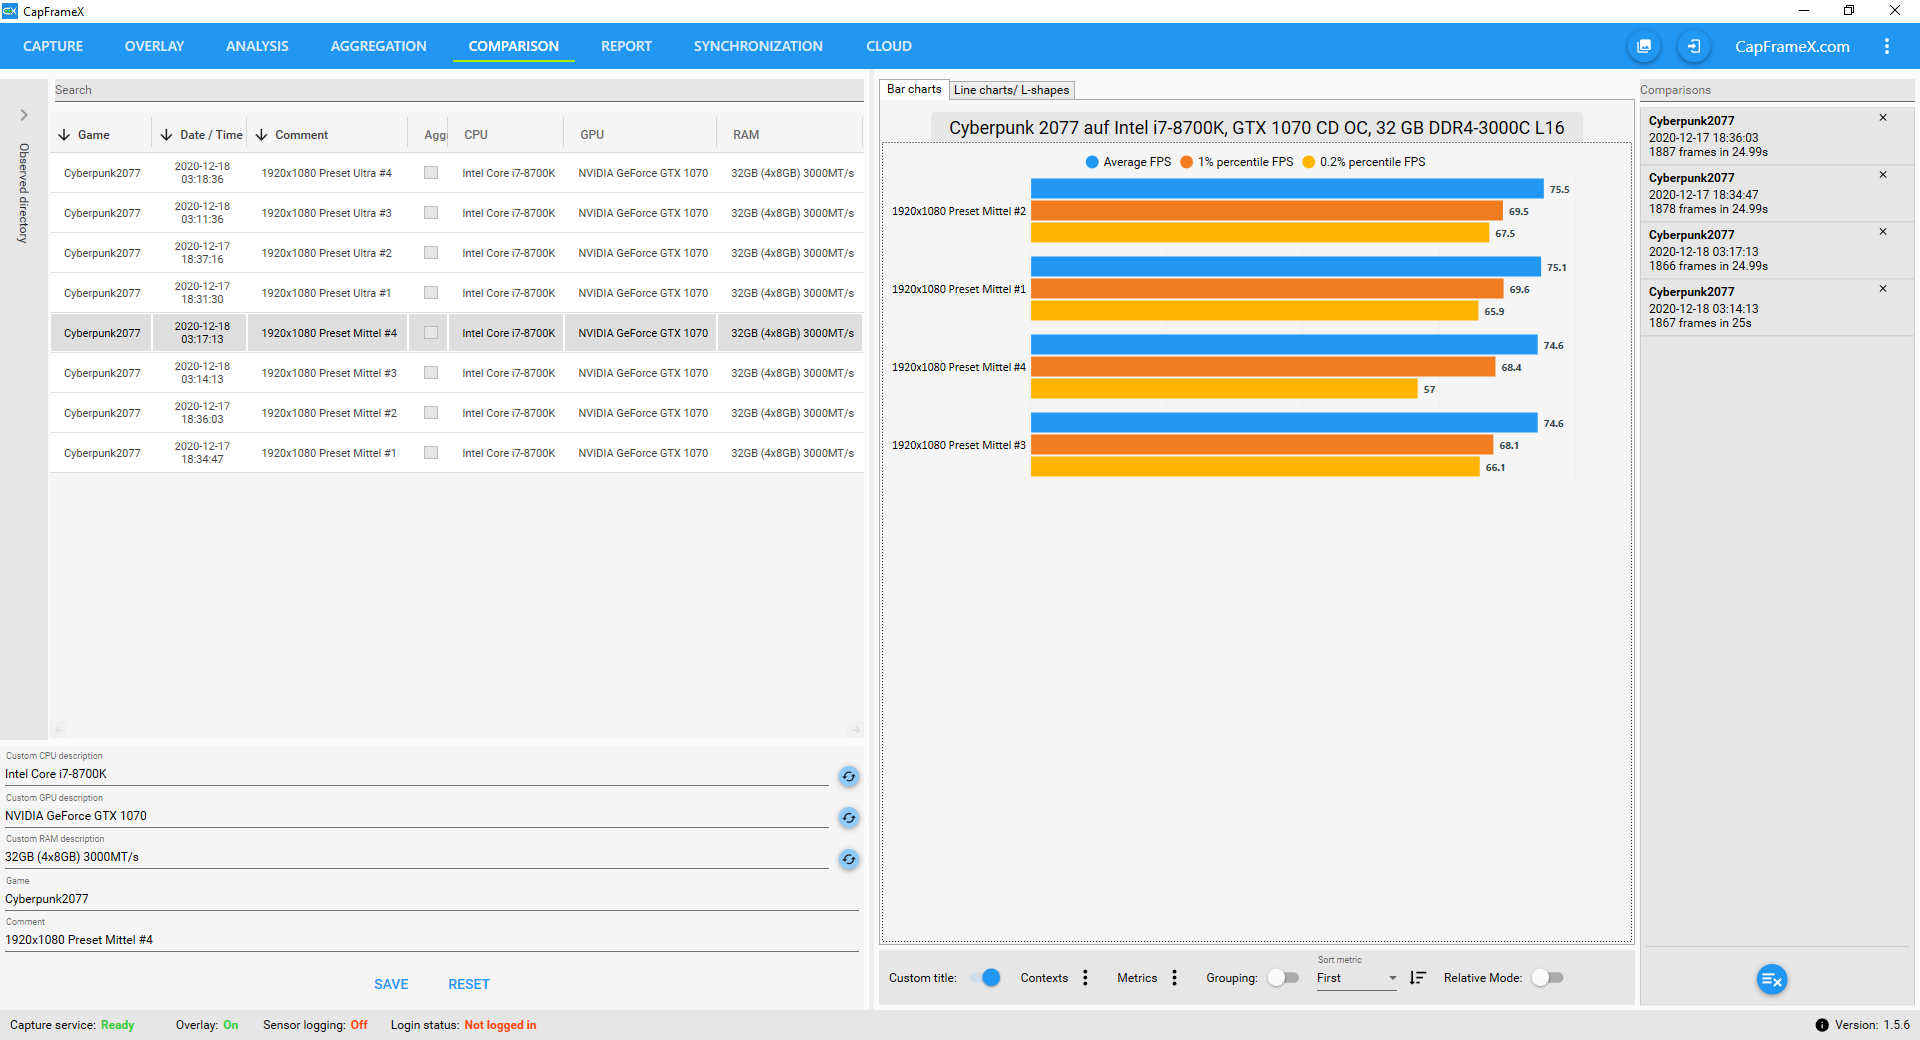Remove the 18:34:47 comparison entry

pos(1883,175)
